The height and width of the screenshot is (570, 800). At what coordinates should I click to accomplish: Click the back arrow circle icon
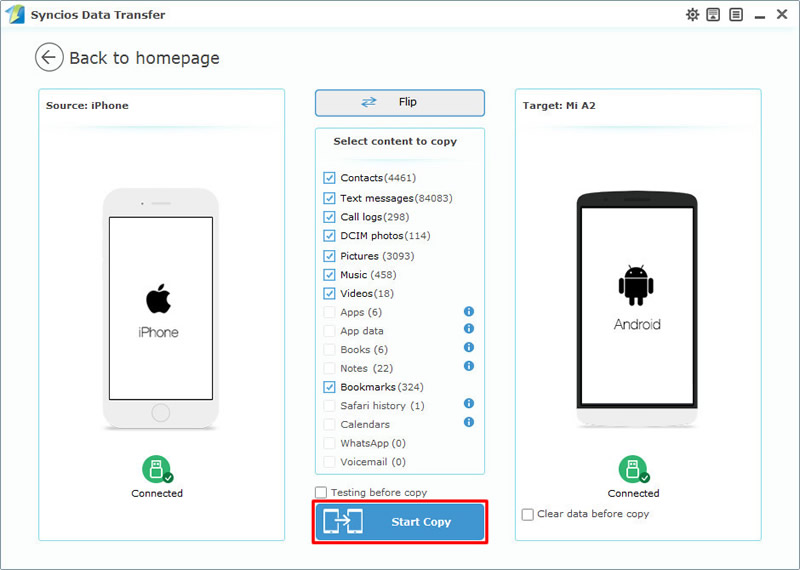coord(49,57)
